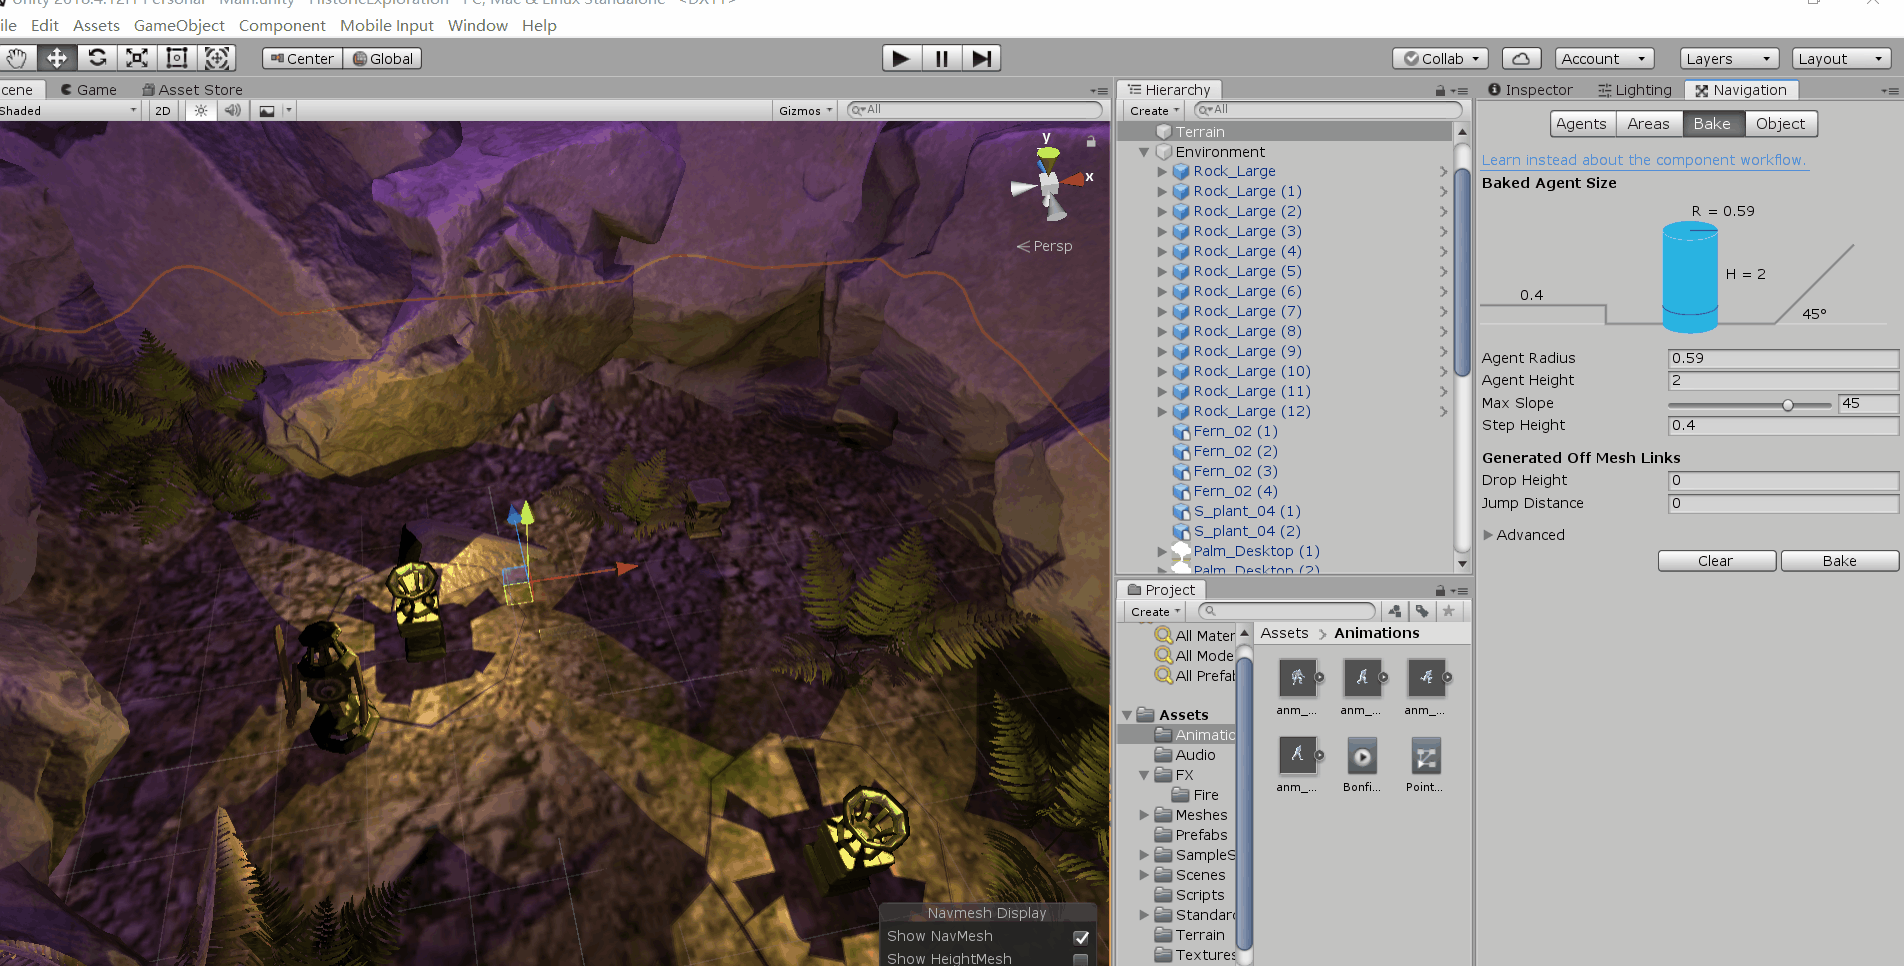
Task: Select the Hand tool in the toolbar
Action: click(17, 58)
